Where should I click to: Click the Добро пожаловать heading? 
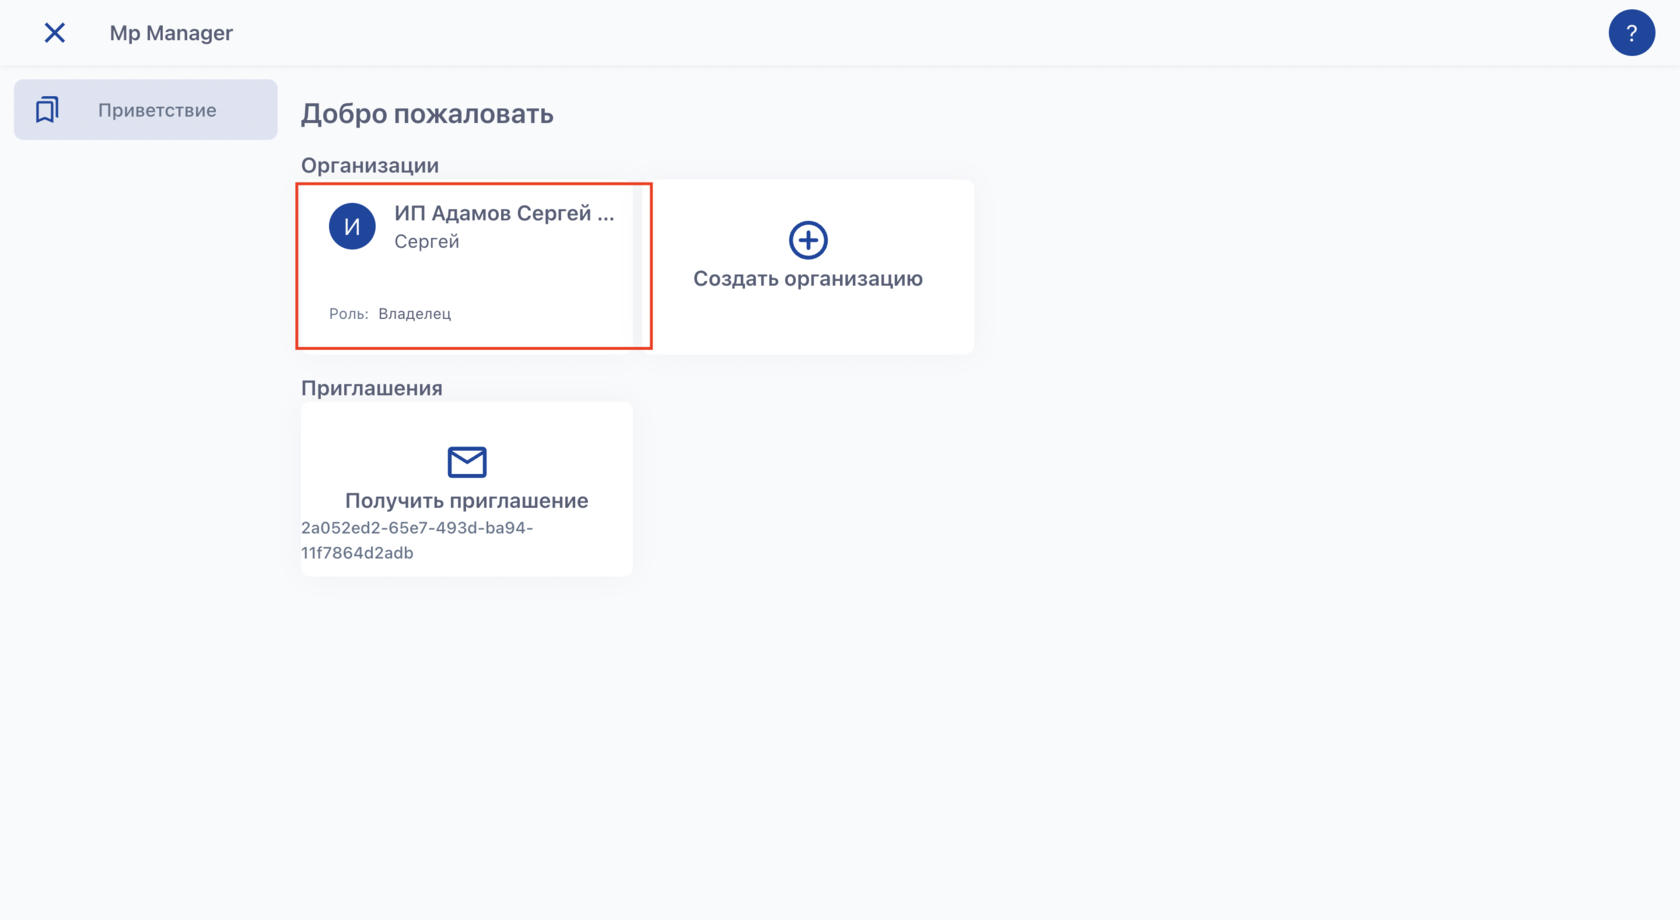(427, 114)
